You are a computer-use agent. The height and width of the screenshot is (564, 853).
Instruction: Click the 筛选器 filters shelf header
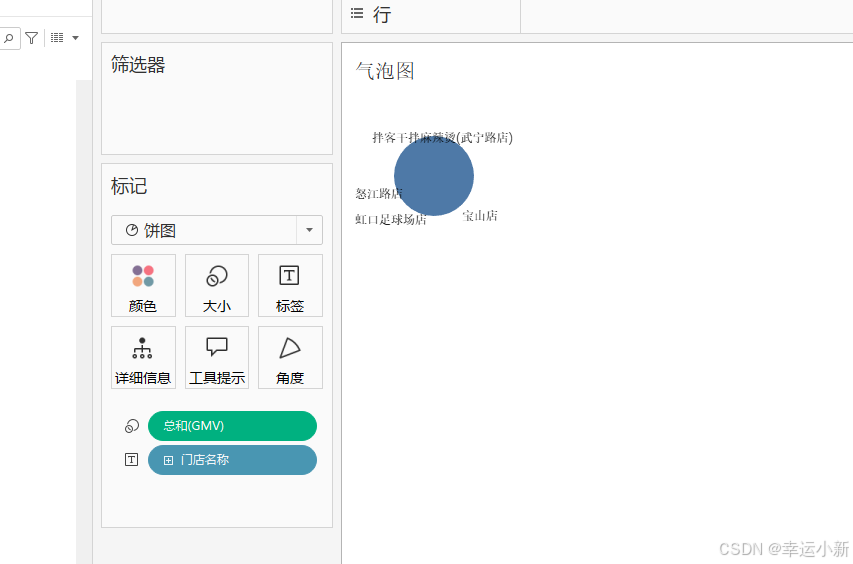pos(138,65)
